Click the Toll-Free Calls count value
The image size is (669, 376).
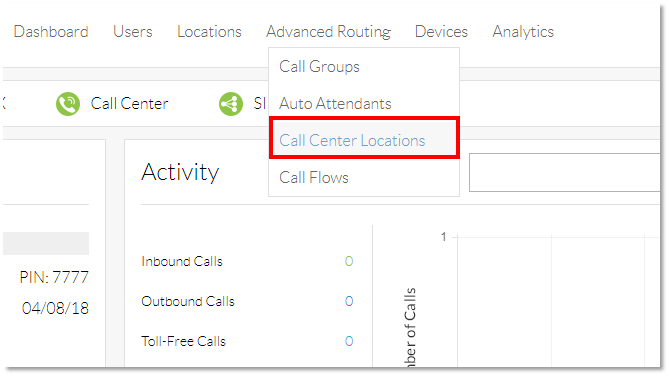(x=349, y=341)
